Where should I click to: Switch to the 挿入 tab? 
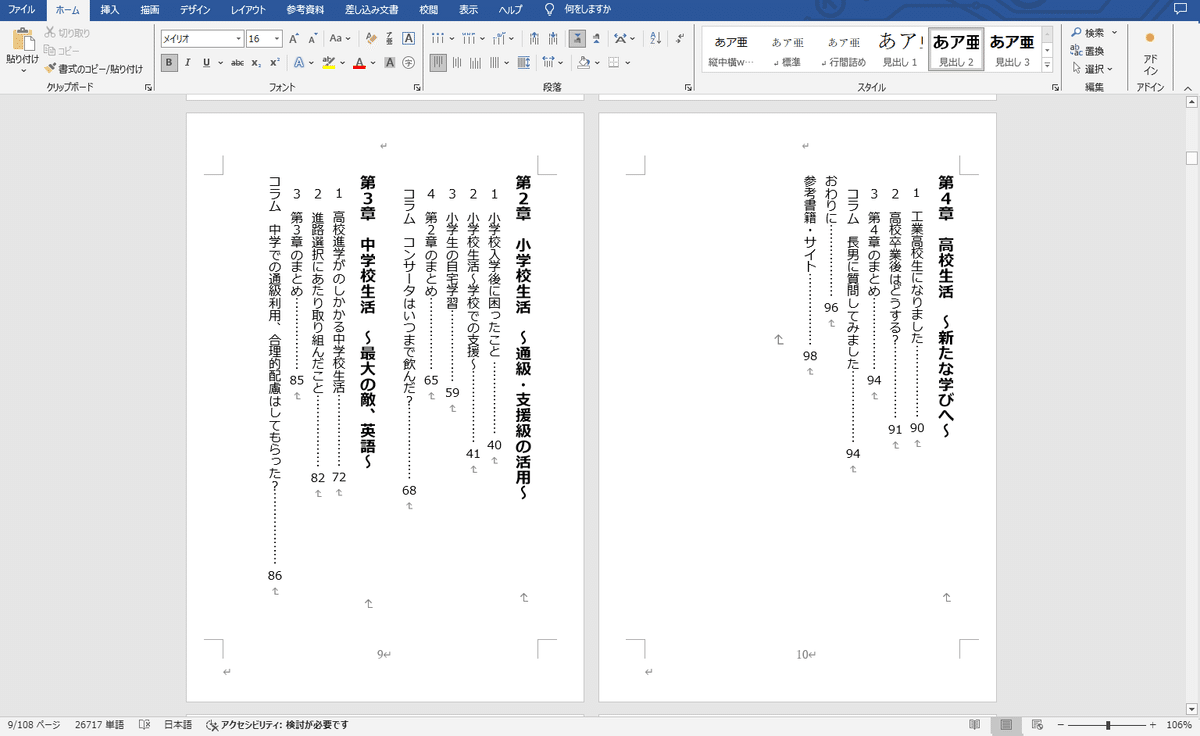coord(110,9)
